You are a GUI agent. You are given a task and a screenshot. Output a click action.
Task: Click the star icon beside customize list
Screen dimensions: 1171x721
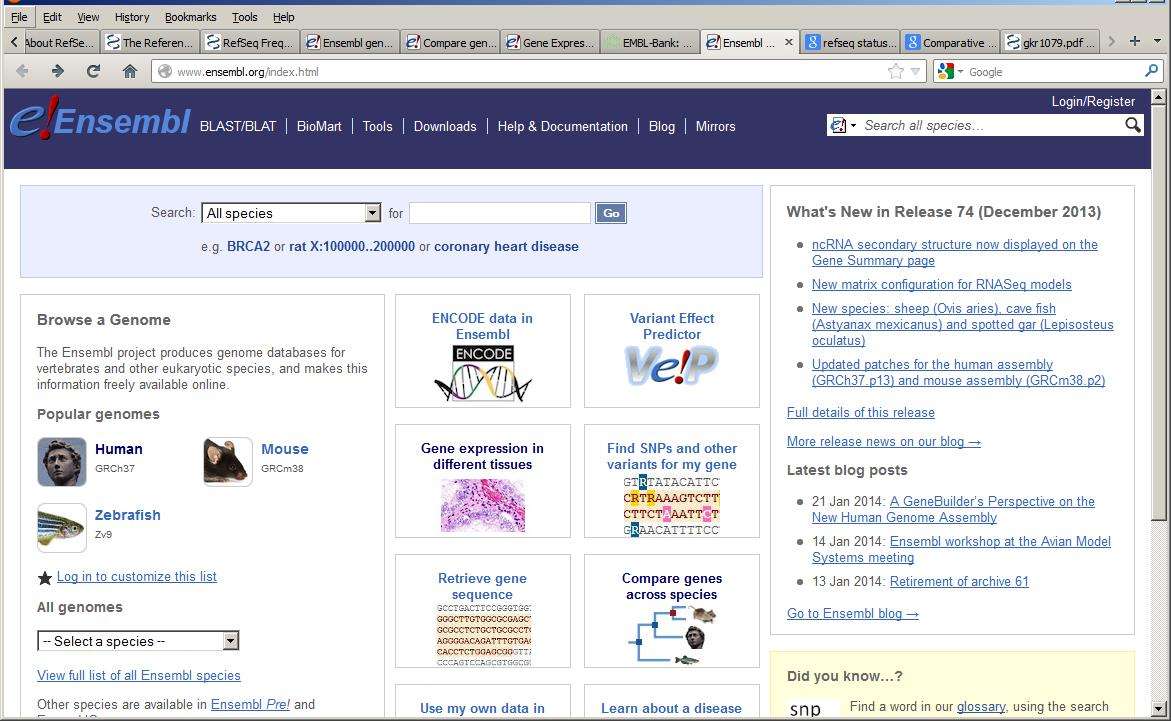point(45,578)
